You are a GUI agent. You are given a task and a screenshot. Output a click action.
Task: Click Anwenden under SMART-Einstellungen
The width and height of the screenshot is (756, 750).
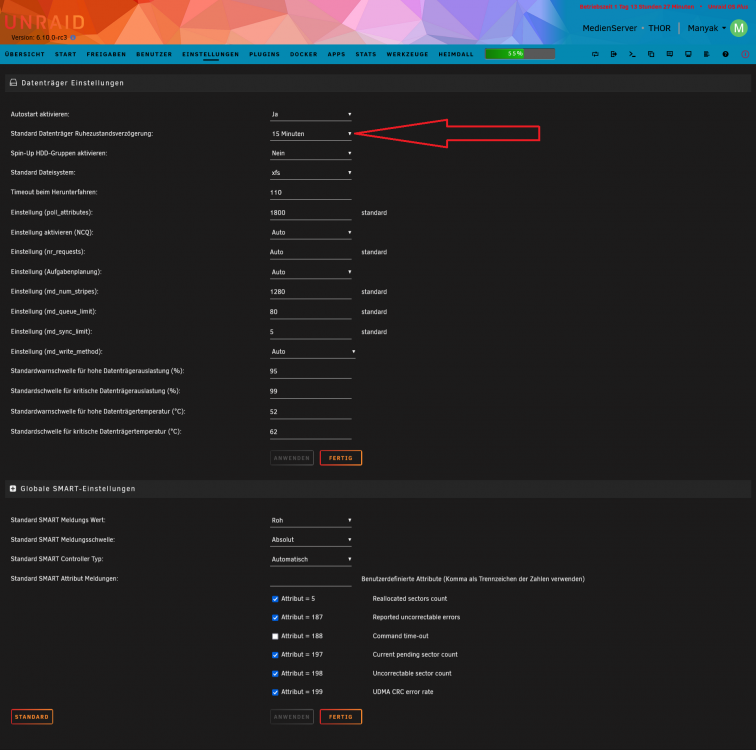[292, 717]
